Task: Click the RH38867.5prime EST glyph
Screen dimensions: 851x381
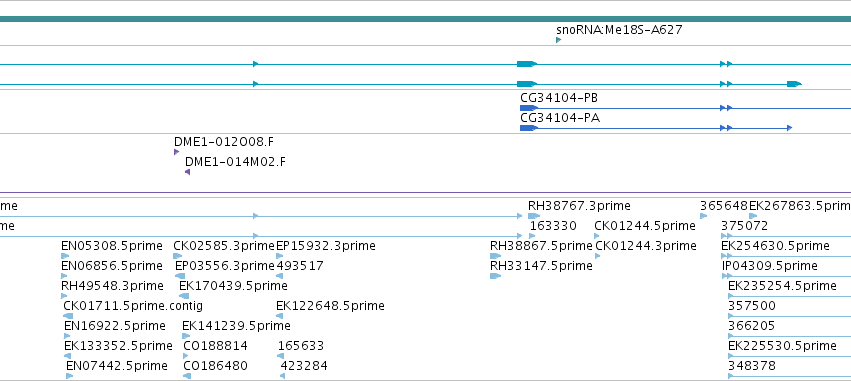Action: pyautogui.click(x=496, y=256)
